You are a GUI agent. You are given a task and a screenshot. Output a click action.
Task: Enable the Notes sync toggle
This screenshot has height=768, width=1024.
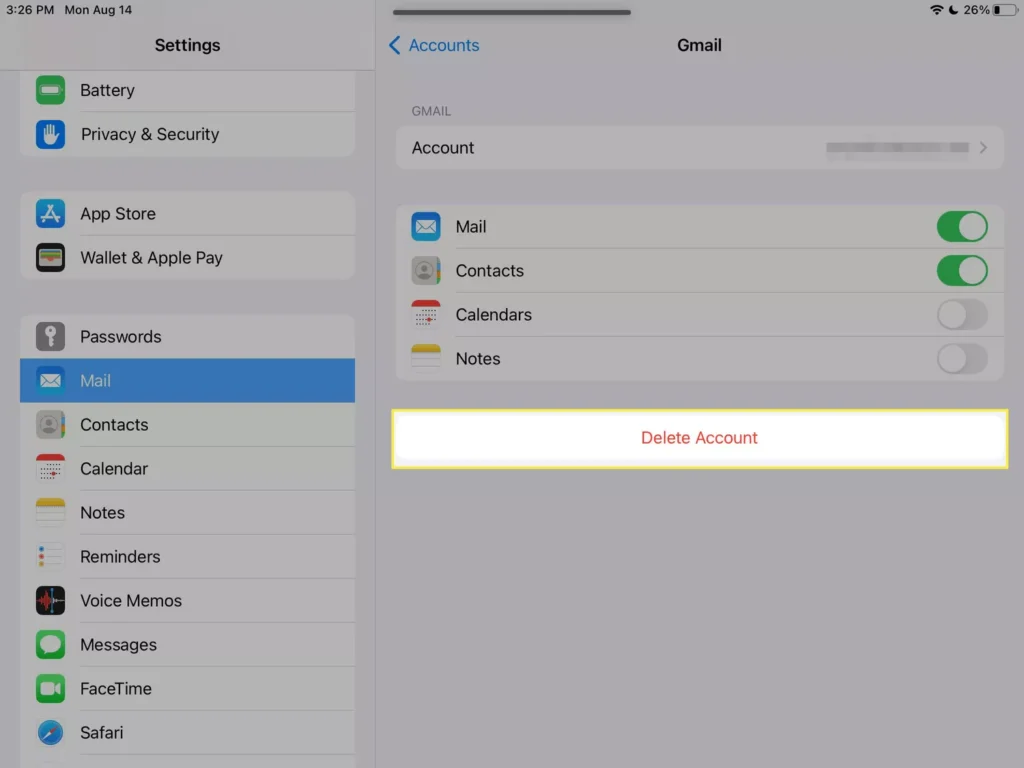click(x=961, y=359)
